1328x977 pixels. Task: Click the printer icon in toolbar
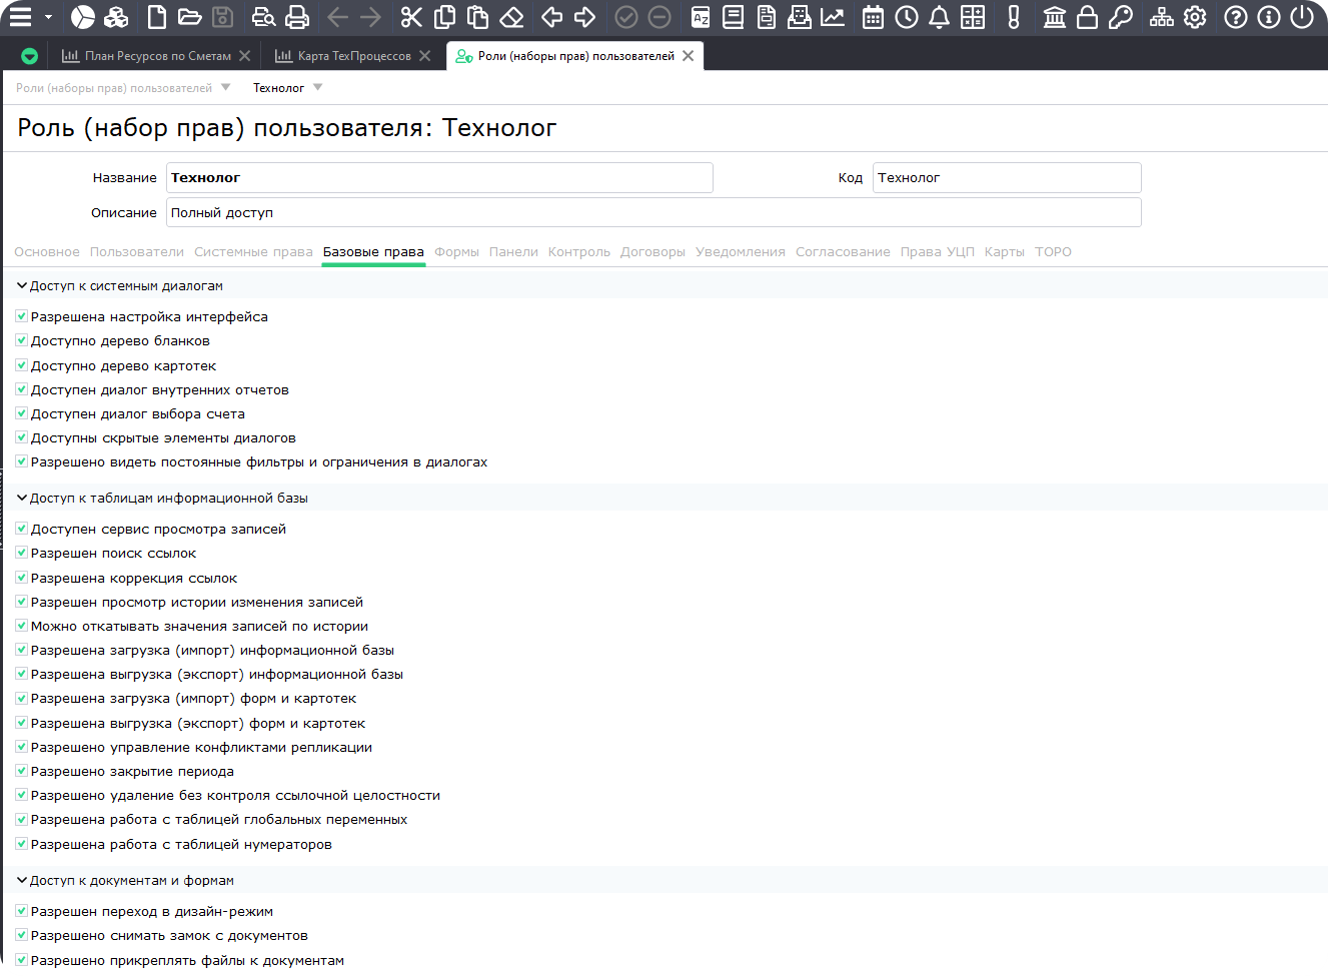coord(297,17)
